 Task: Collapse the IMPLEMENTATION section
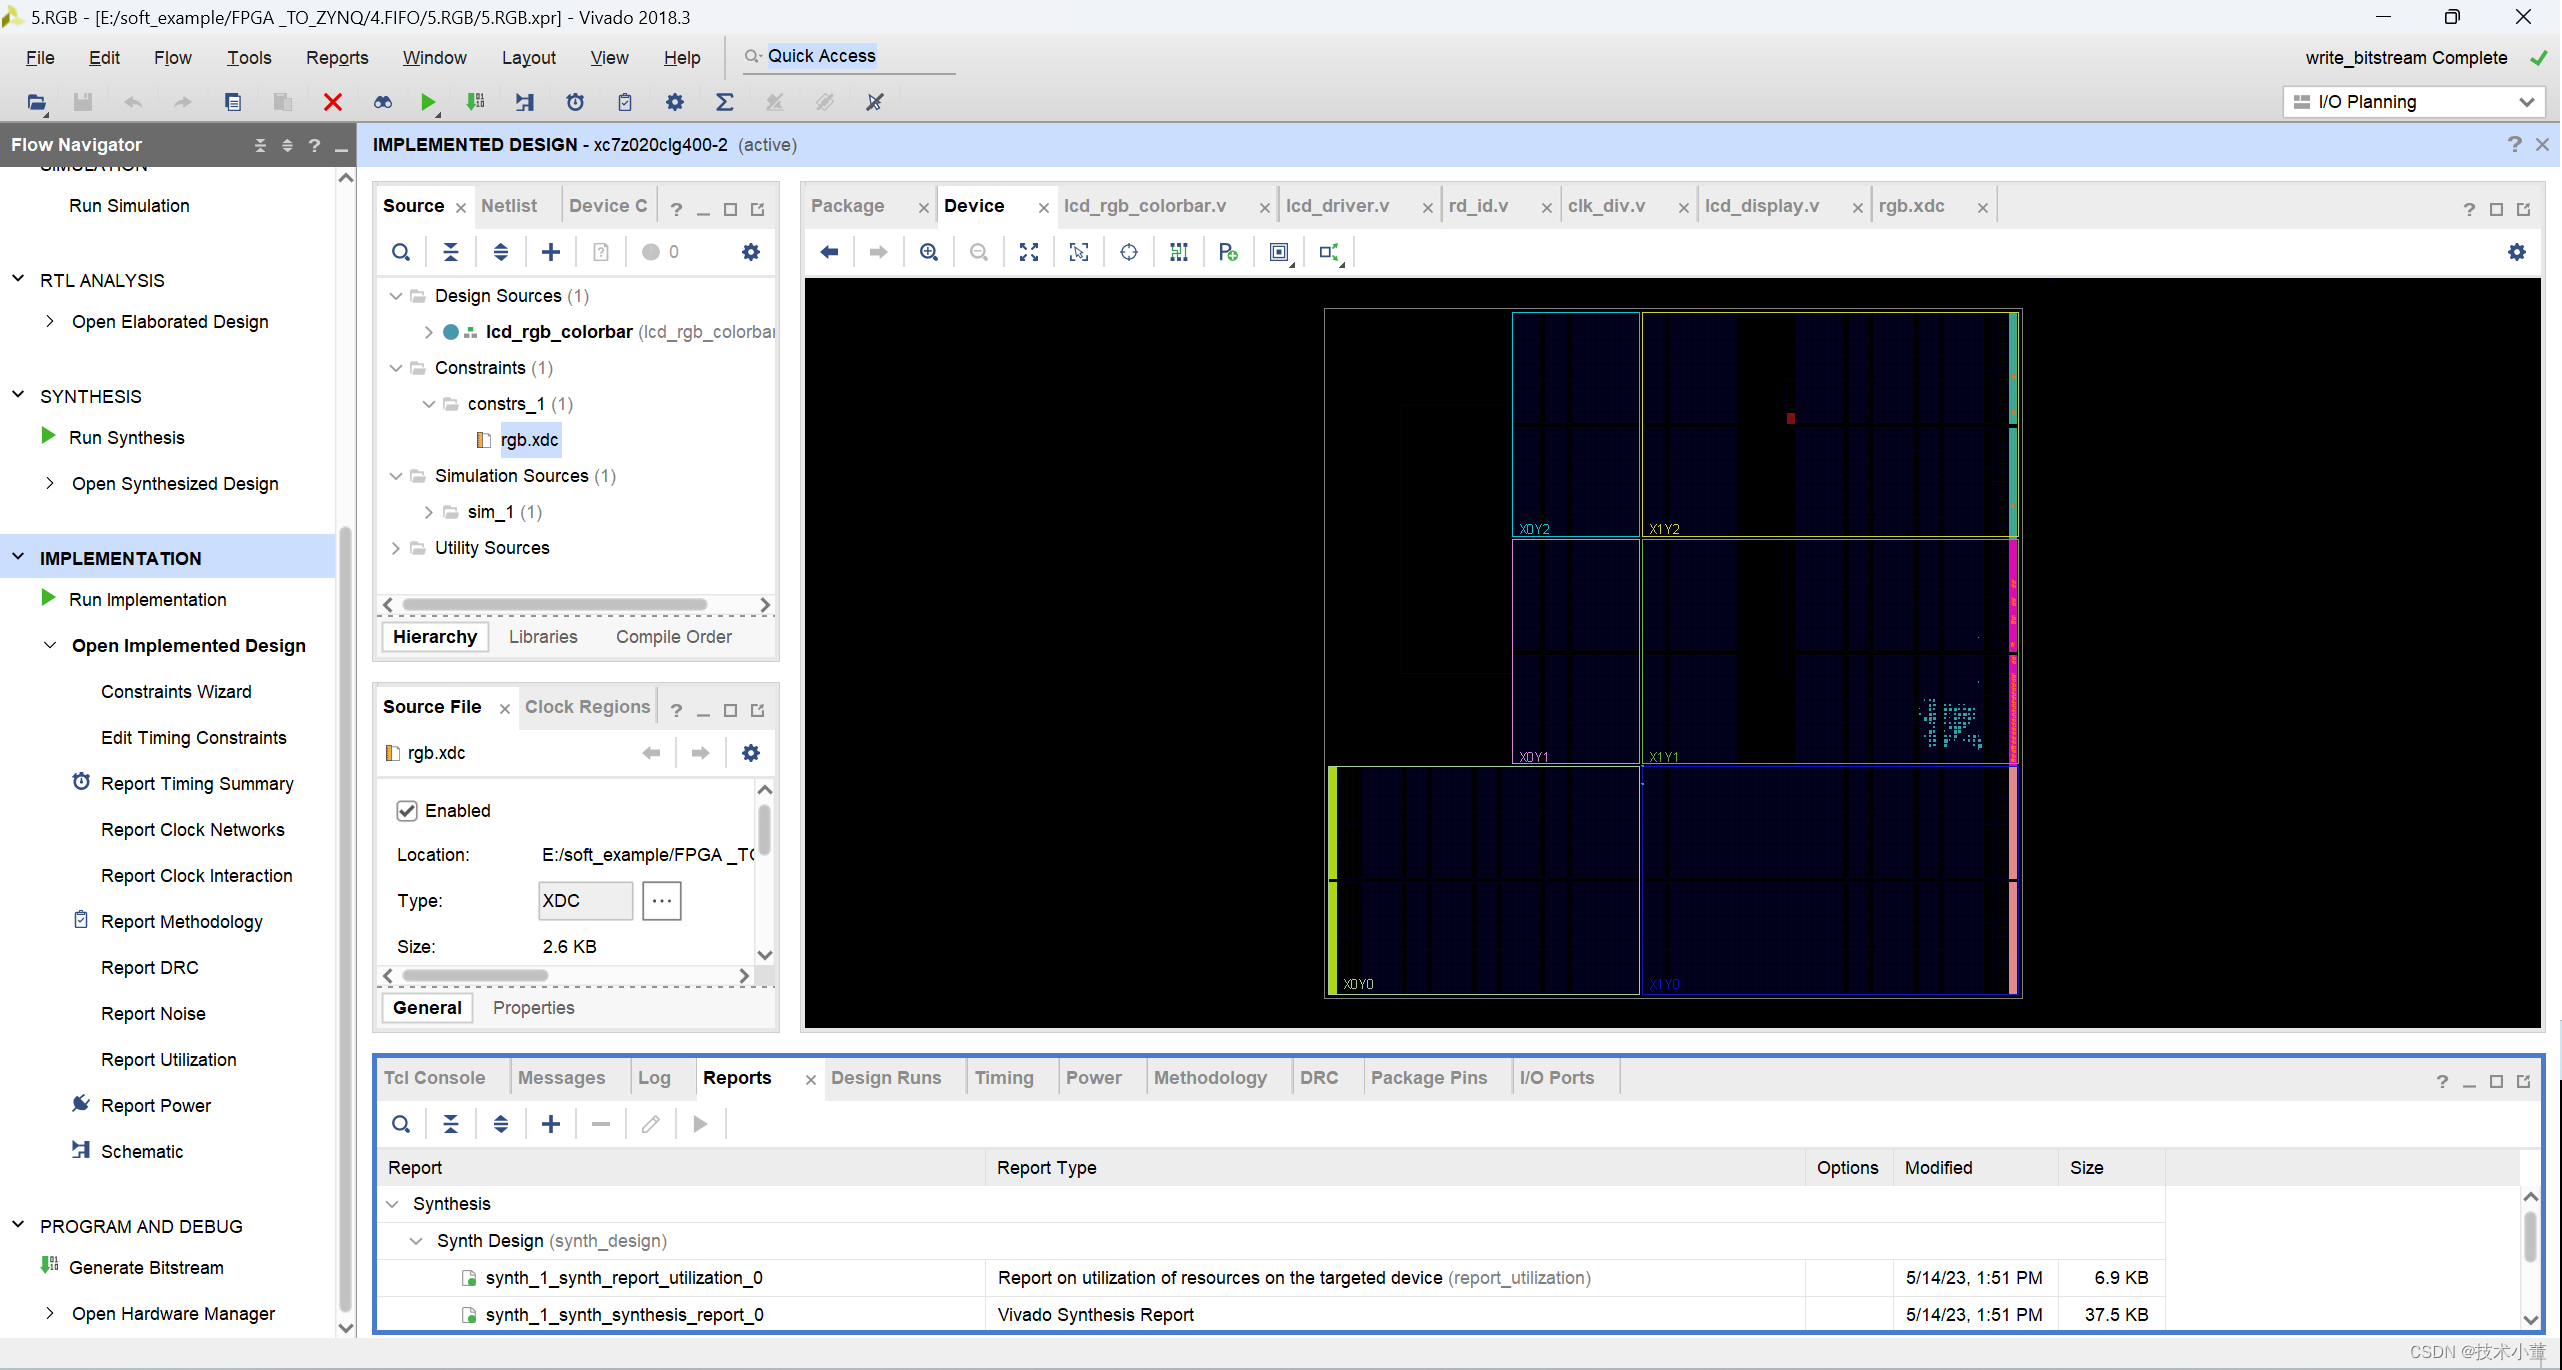coord(18,557)
